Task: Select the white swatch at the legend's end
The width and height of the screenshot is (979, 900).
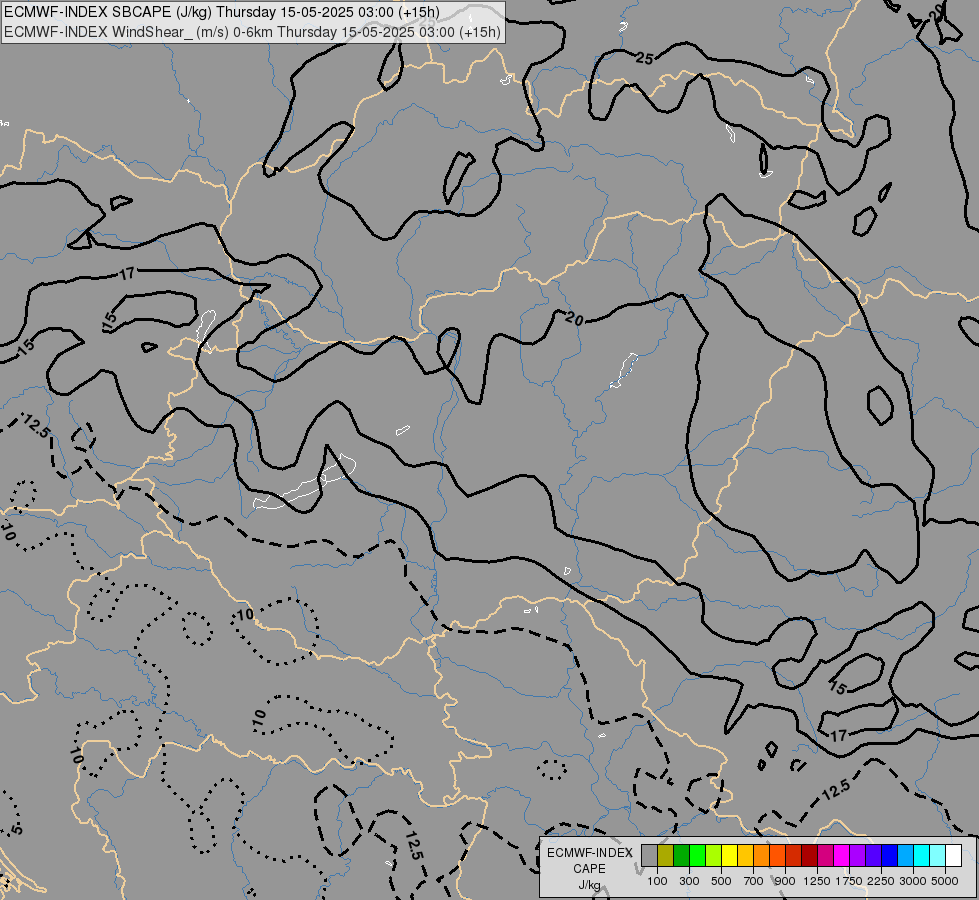Action: coord(953,856)
